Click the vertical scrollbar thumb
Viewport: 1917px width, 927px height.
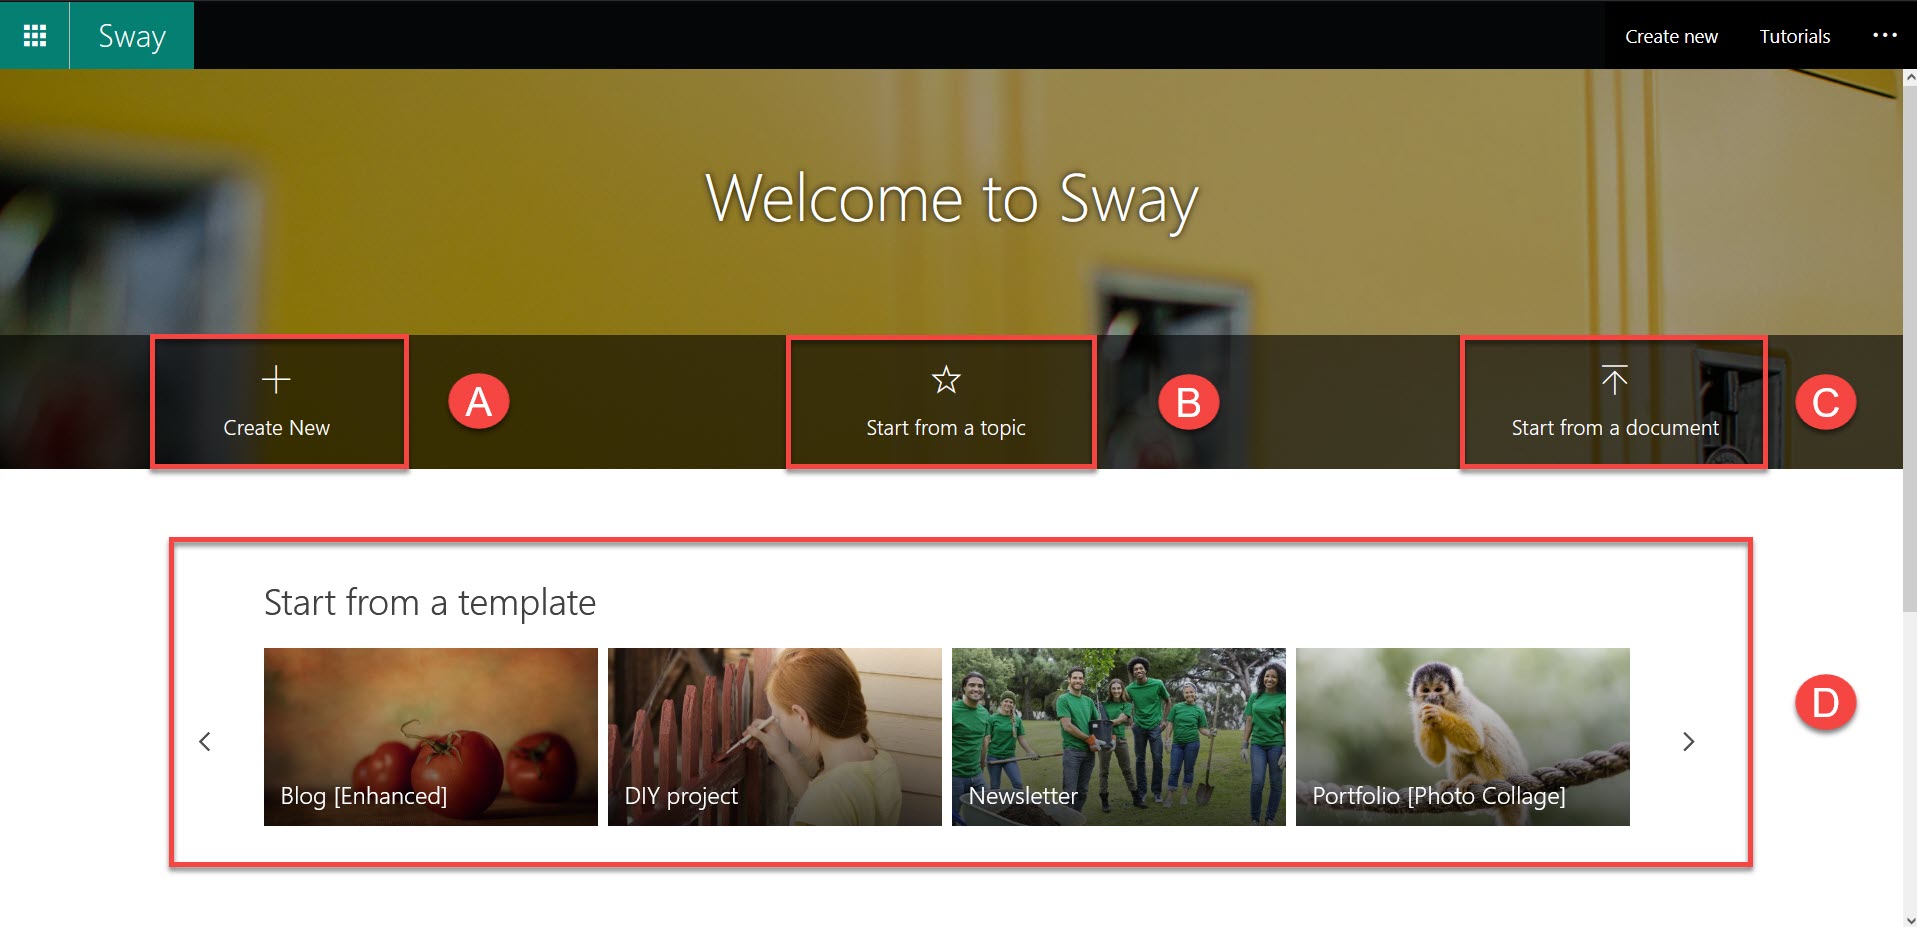(1910, 348)
